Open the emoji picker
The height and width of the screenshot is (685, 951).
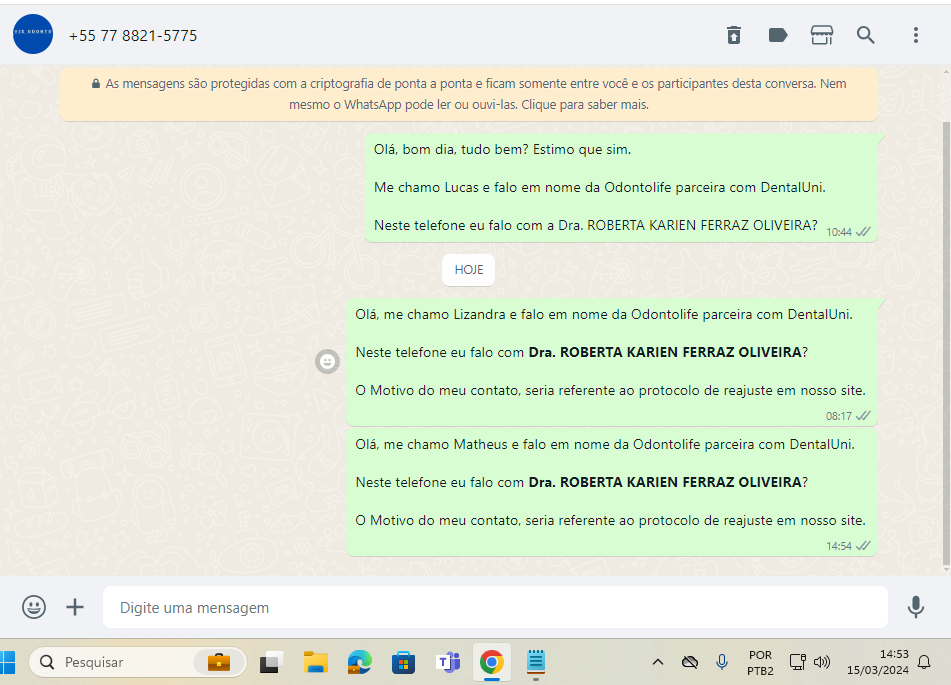coord(34,607)
